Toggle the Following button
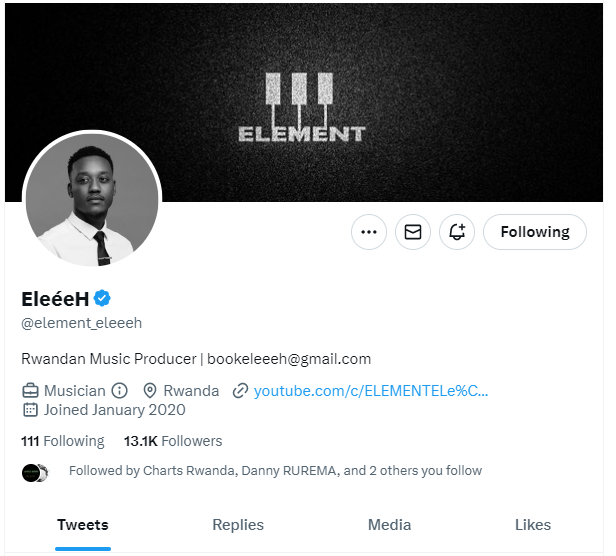The width and height of the screenshot is (616, 556). tap(535, 232)
